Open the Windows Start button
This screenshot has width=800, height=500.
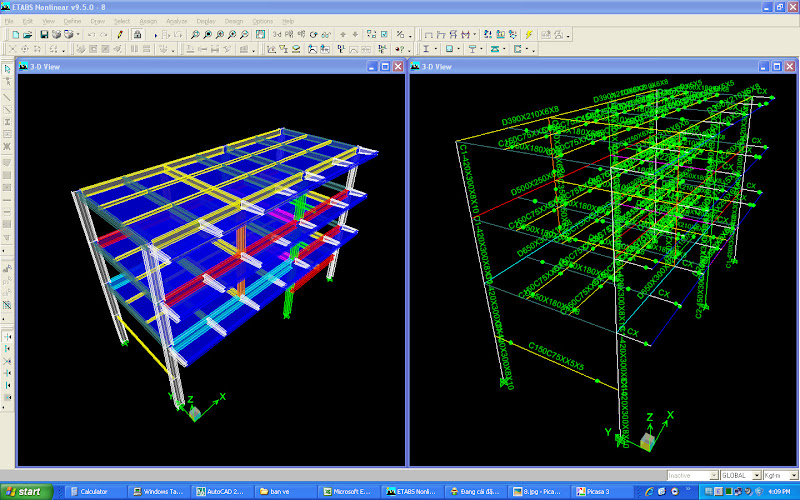tap(24, 492)
